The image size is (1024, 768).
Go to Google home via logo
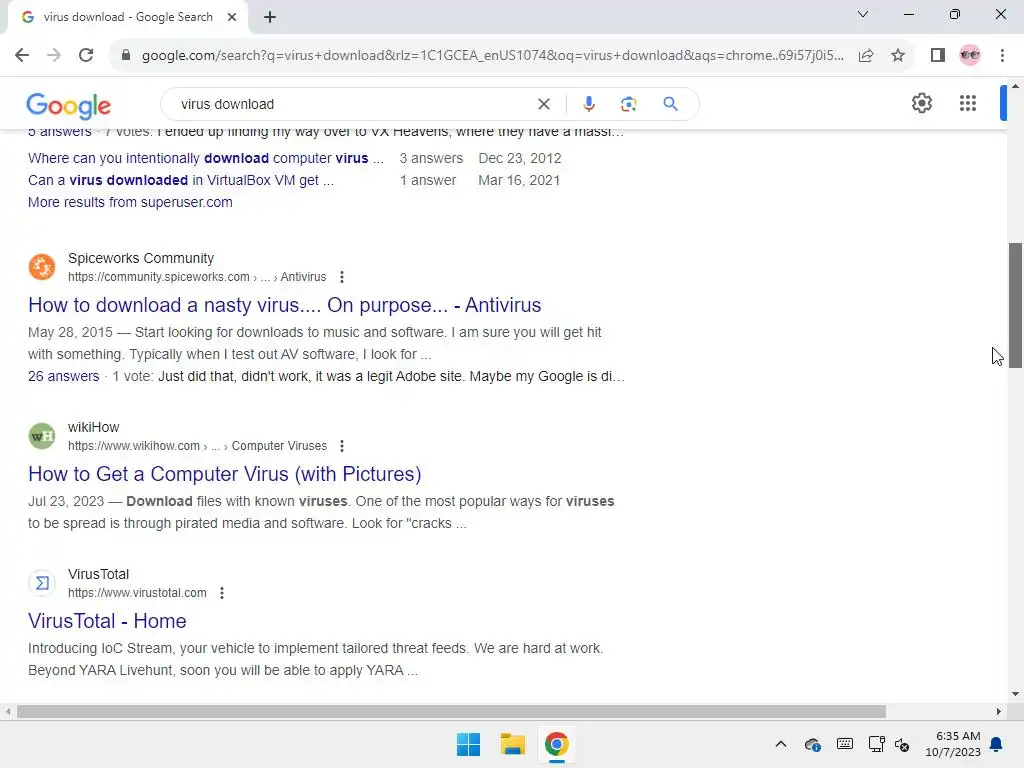69,106
